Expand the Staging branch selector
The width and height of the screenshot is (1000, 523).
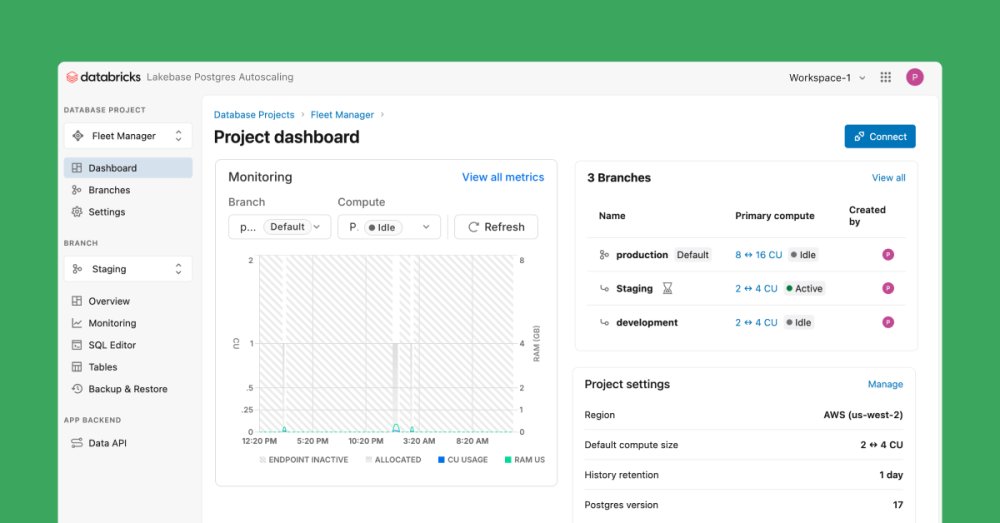pyautogui.click(x=128, y=269)
